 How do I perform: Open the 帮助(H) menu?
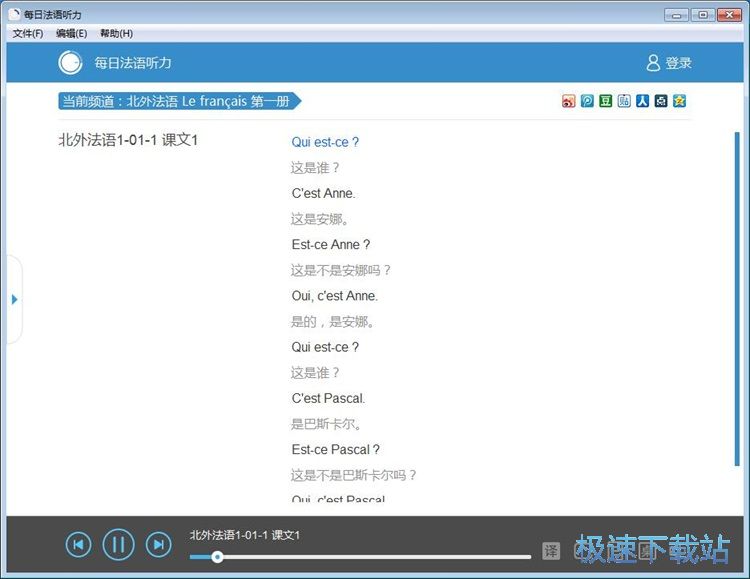[116, 33]
